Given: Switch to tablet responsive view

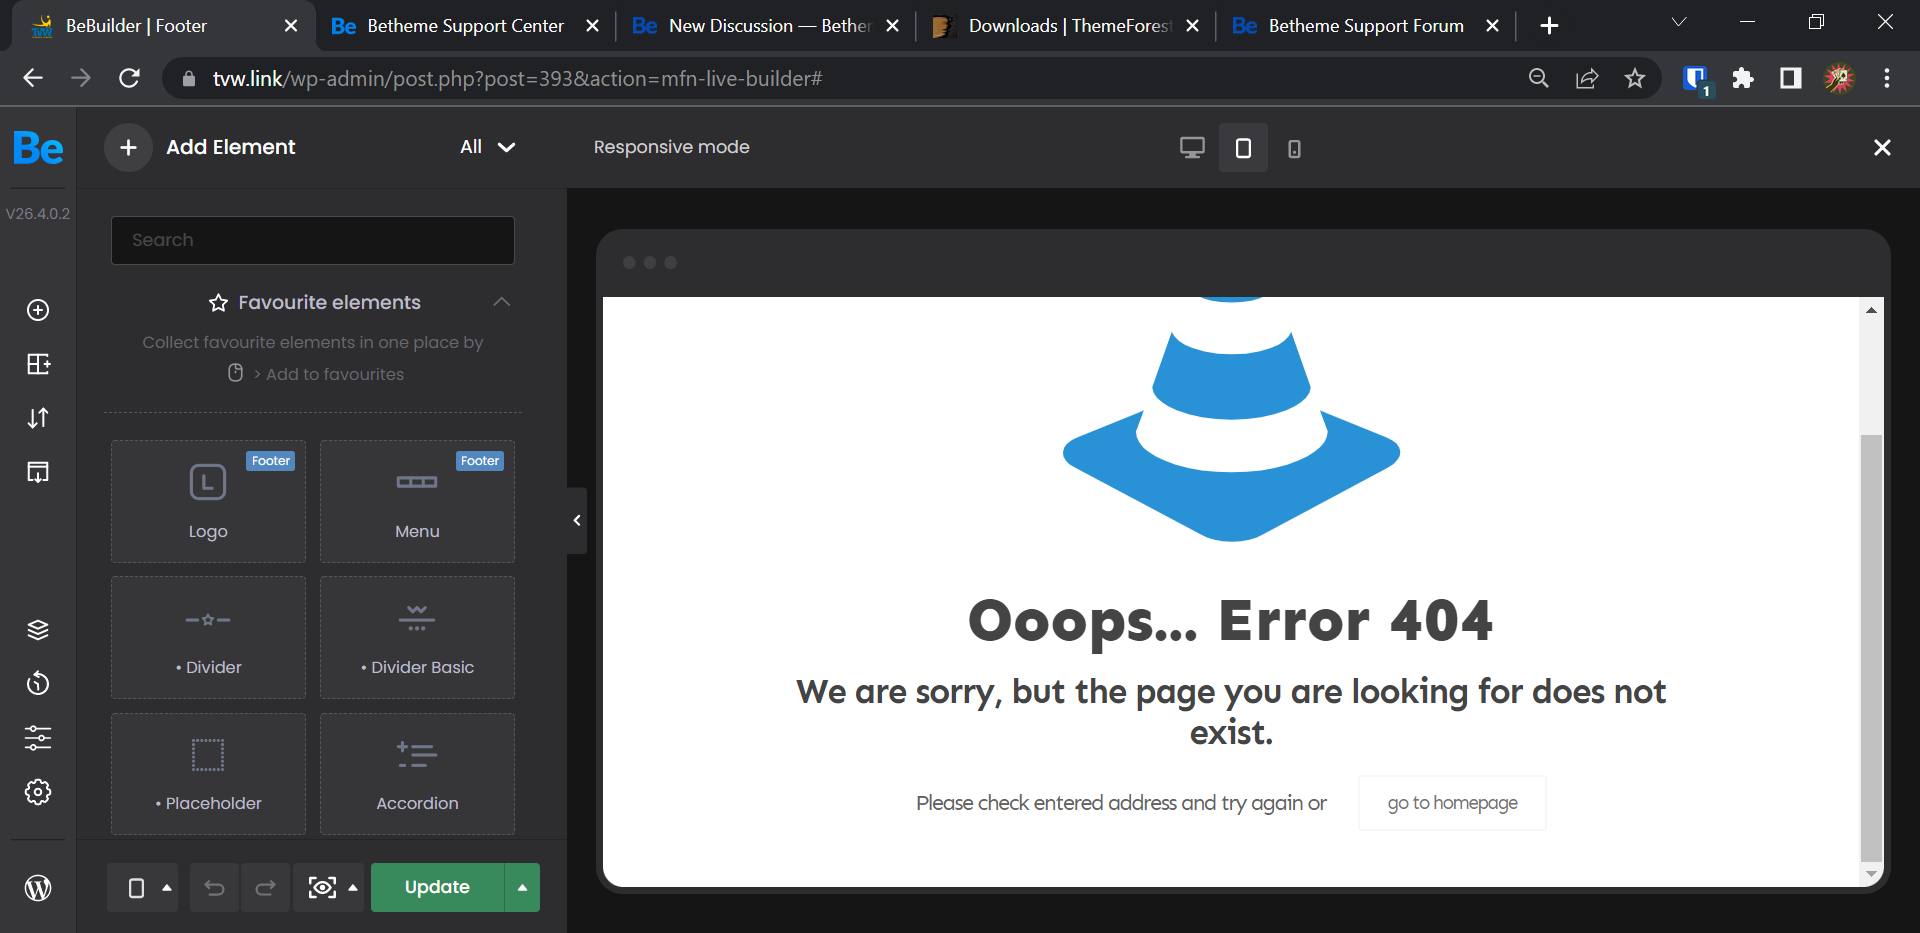Looking at the screenshot, I should [1243, 148].
